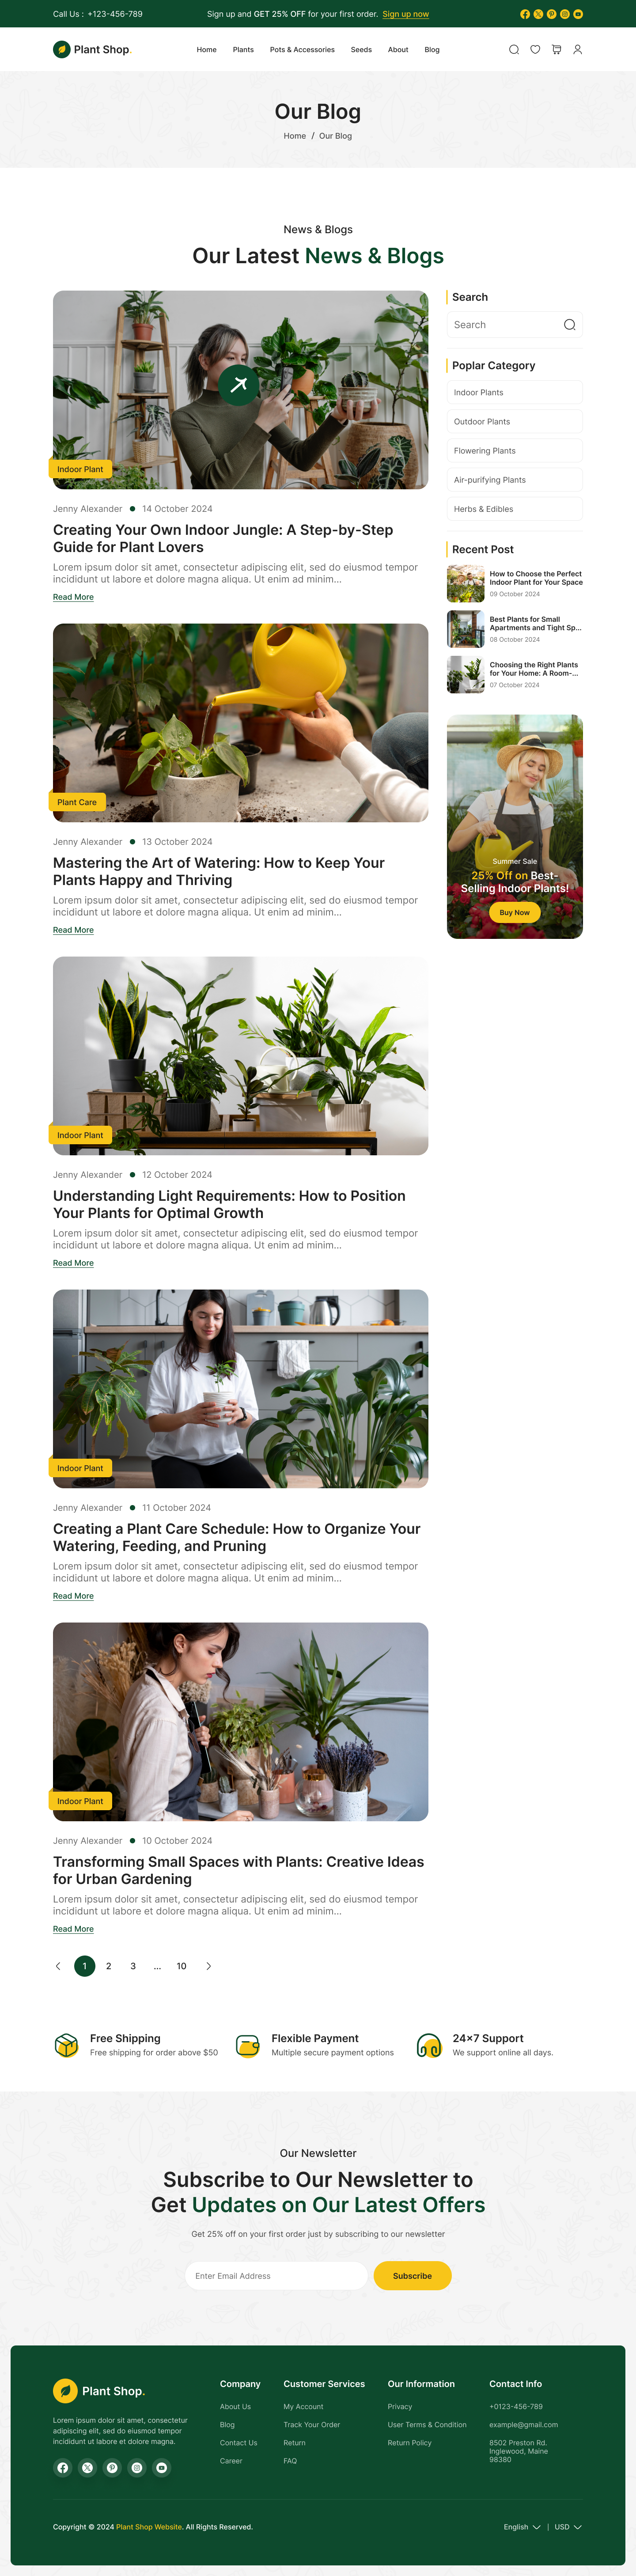The width and height of the screenshot is (636, 2576).
Task: Expand the English language dropdown
Action: tap(522, 2527)
